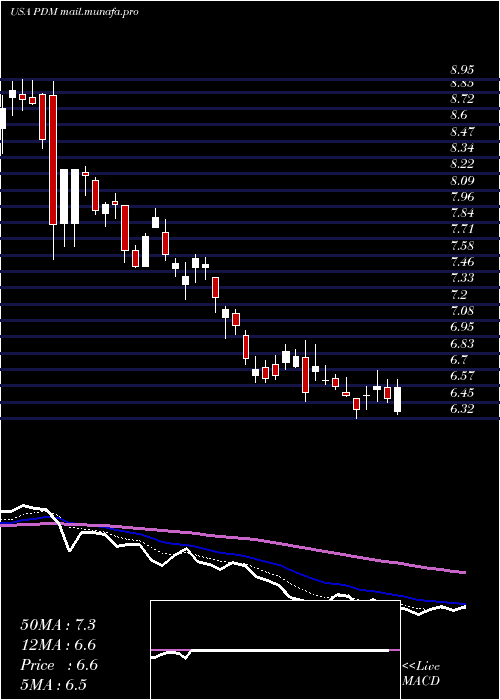The height and width of the screenshot is (700, 500).
Task: Click the 8.09 price axis label
Action: 462,181
